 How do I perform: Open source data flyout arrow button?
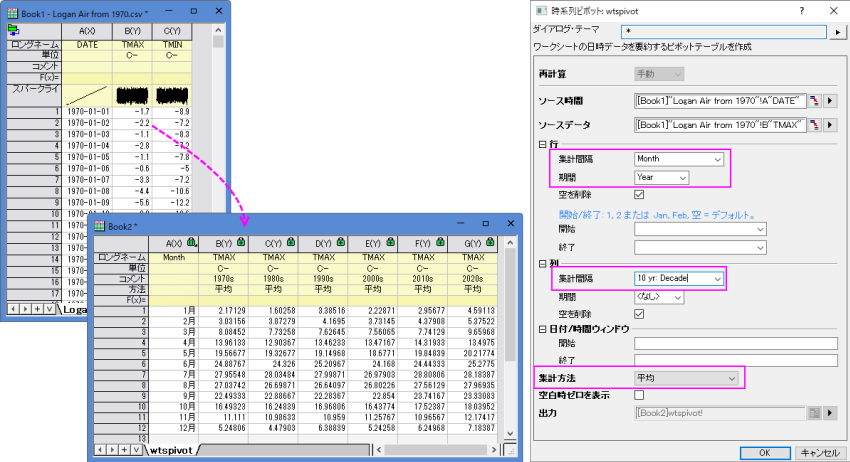tap(830, 125)
